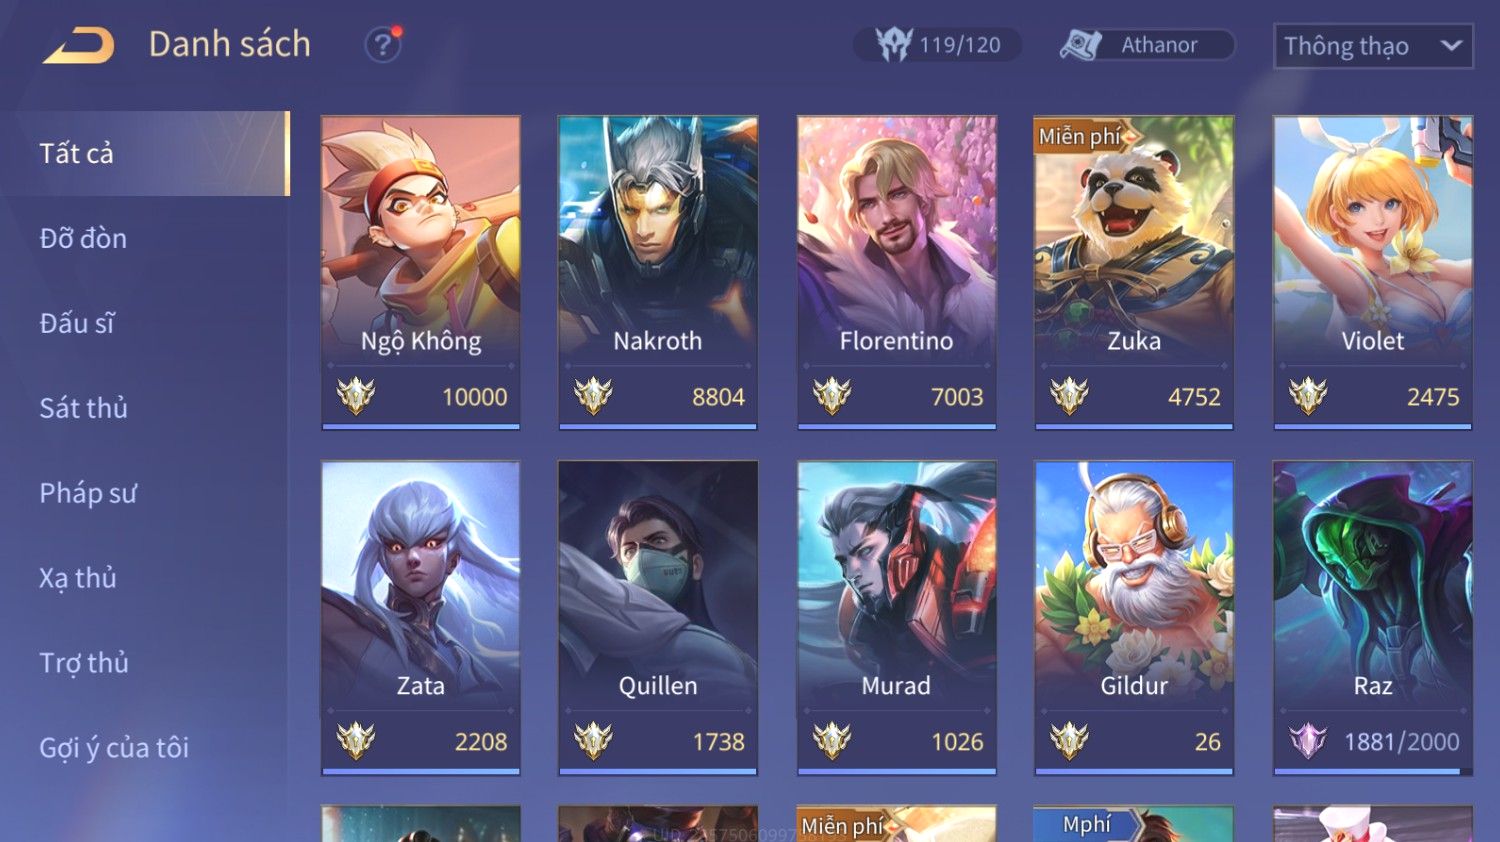The image size is (1500, 842).
Task: Open Gợi ý của tôi recommendations
Action: [114, 748]
